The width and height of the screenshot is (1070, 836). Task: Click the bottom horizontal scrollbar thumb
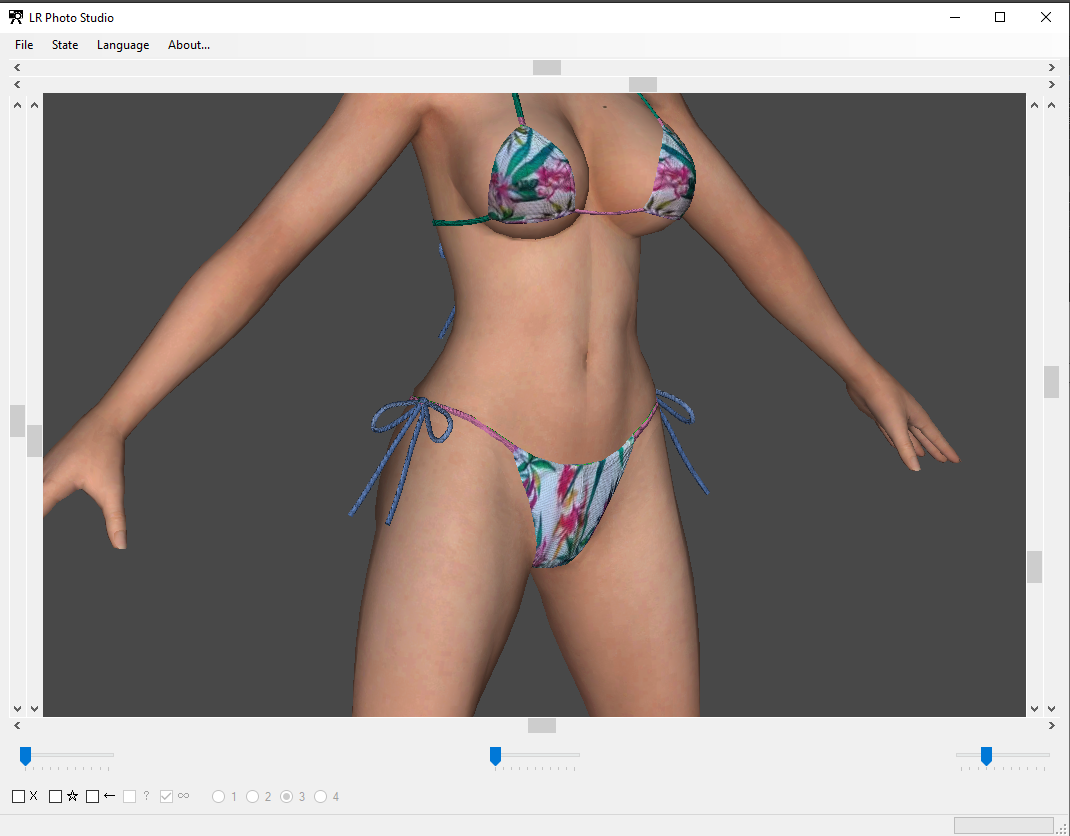542,725
